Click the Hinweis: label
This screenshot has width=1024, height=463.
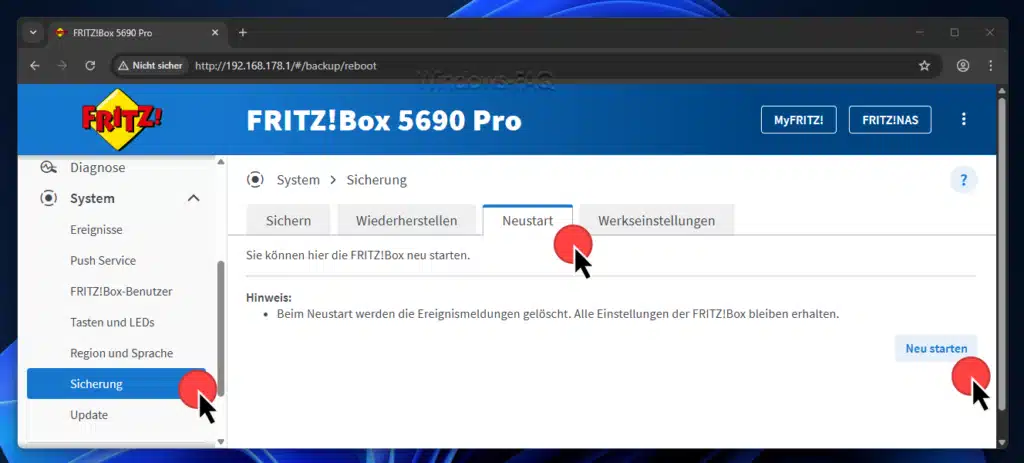tap(268, 298)
